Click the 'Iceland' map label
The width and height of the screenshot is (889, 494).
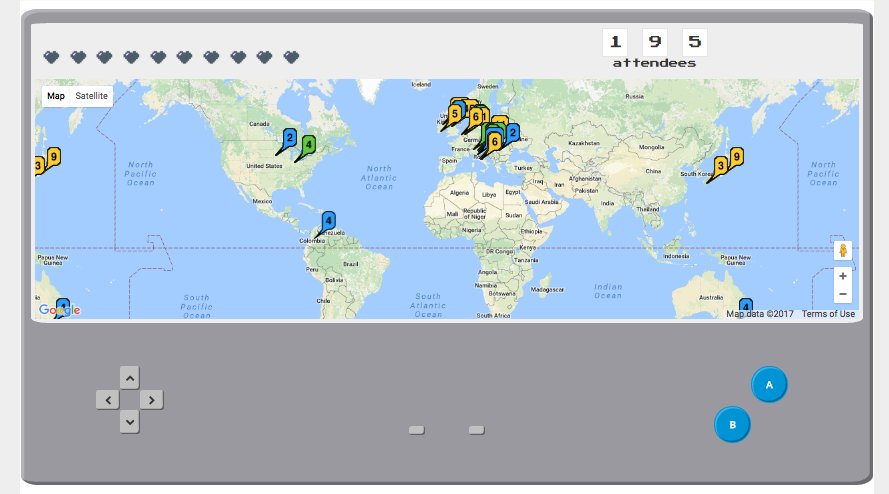click(x=421, y=85)
